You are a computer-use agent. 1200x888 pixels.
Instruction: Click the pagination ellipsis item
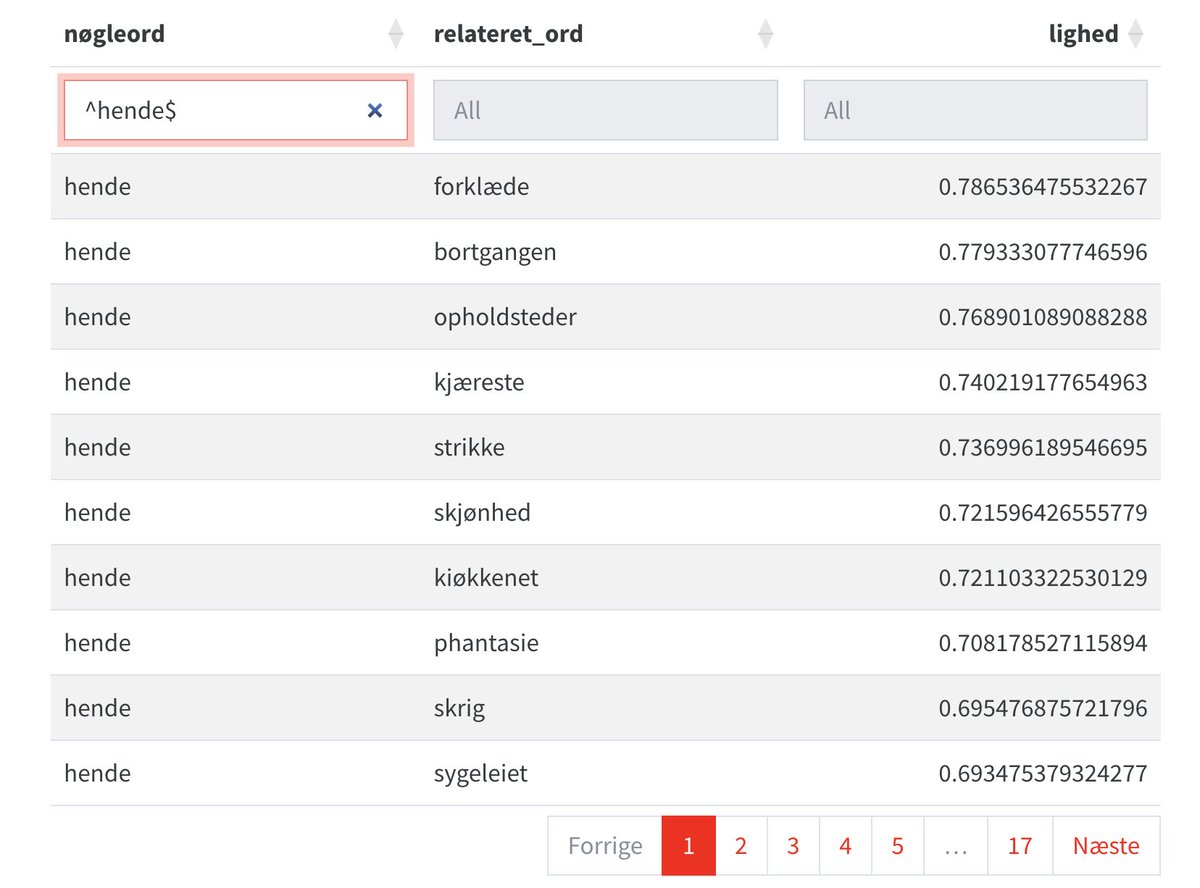[956, 846]
